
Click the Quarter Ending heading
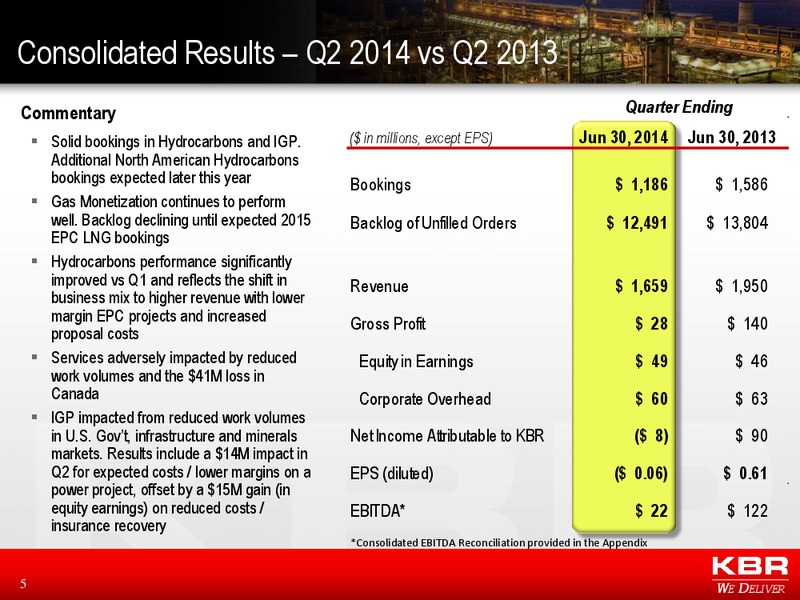pos(679,107)
